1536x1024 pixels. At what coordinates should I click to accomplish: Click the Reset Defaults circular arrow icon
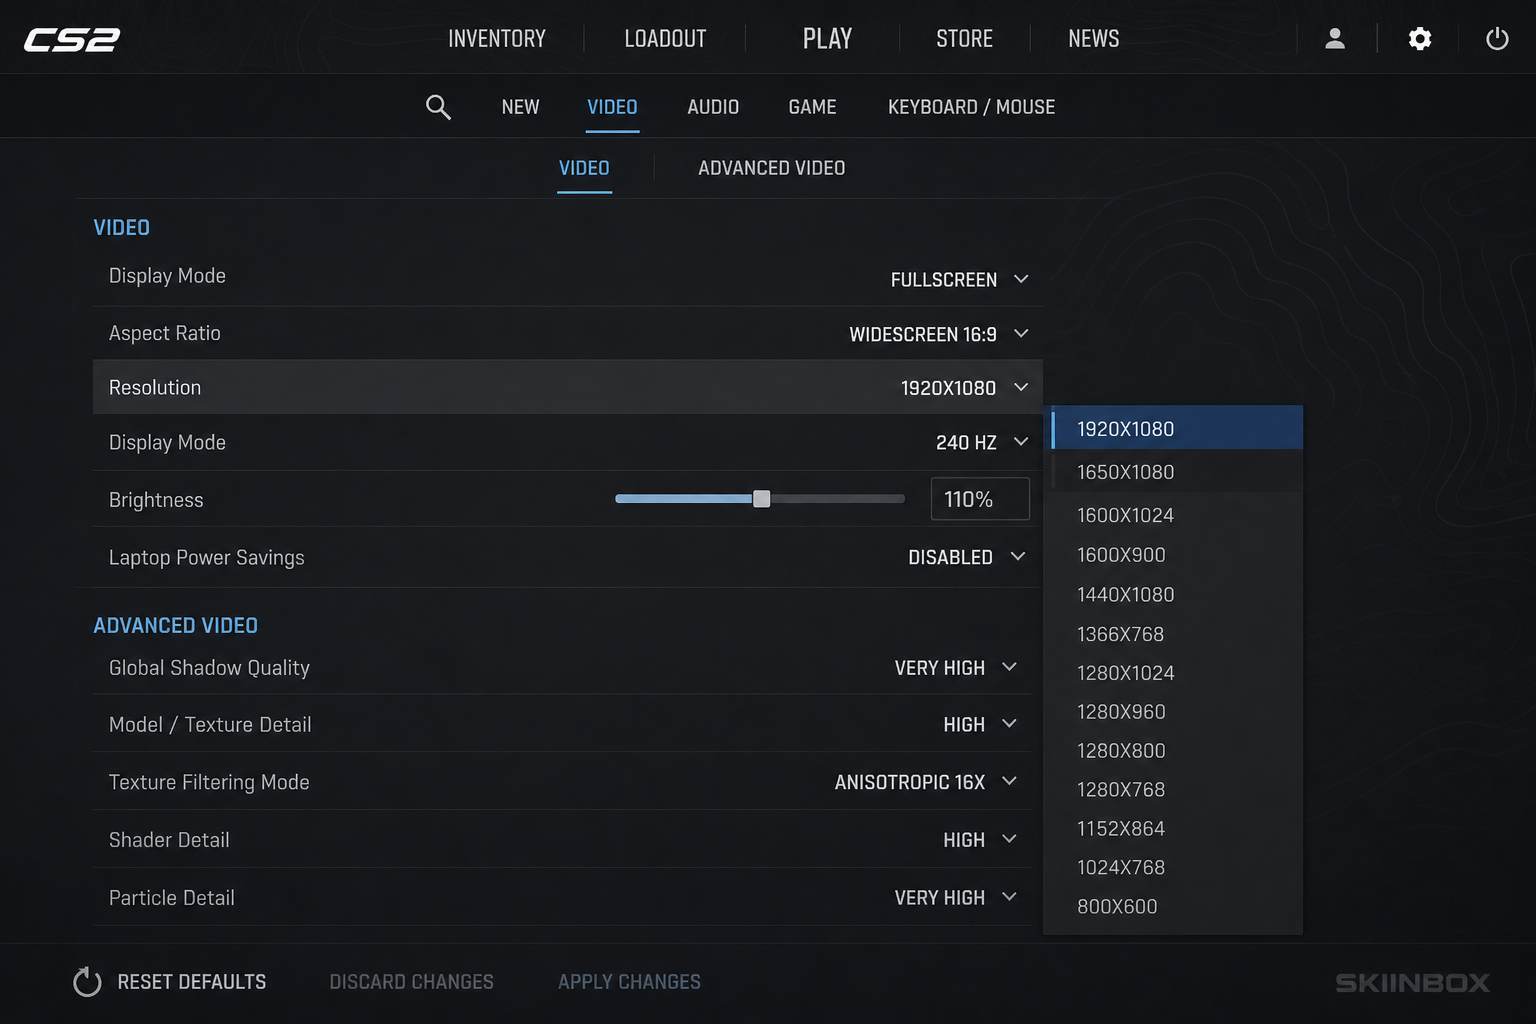coord(88,982)
